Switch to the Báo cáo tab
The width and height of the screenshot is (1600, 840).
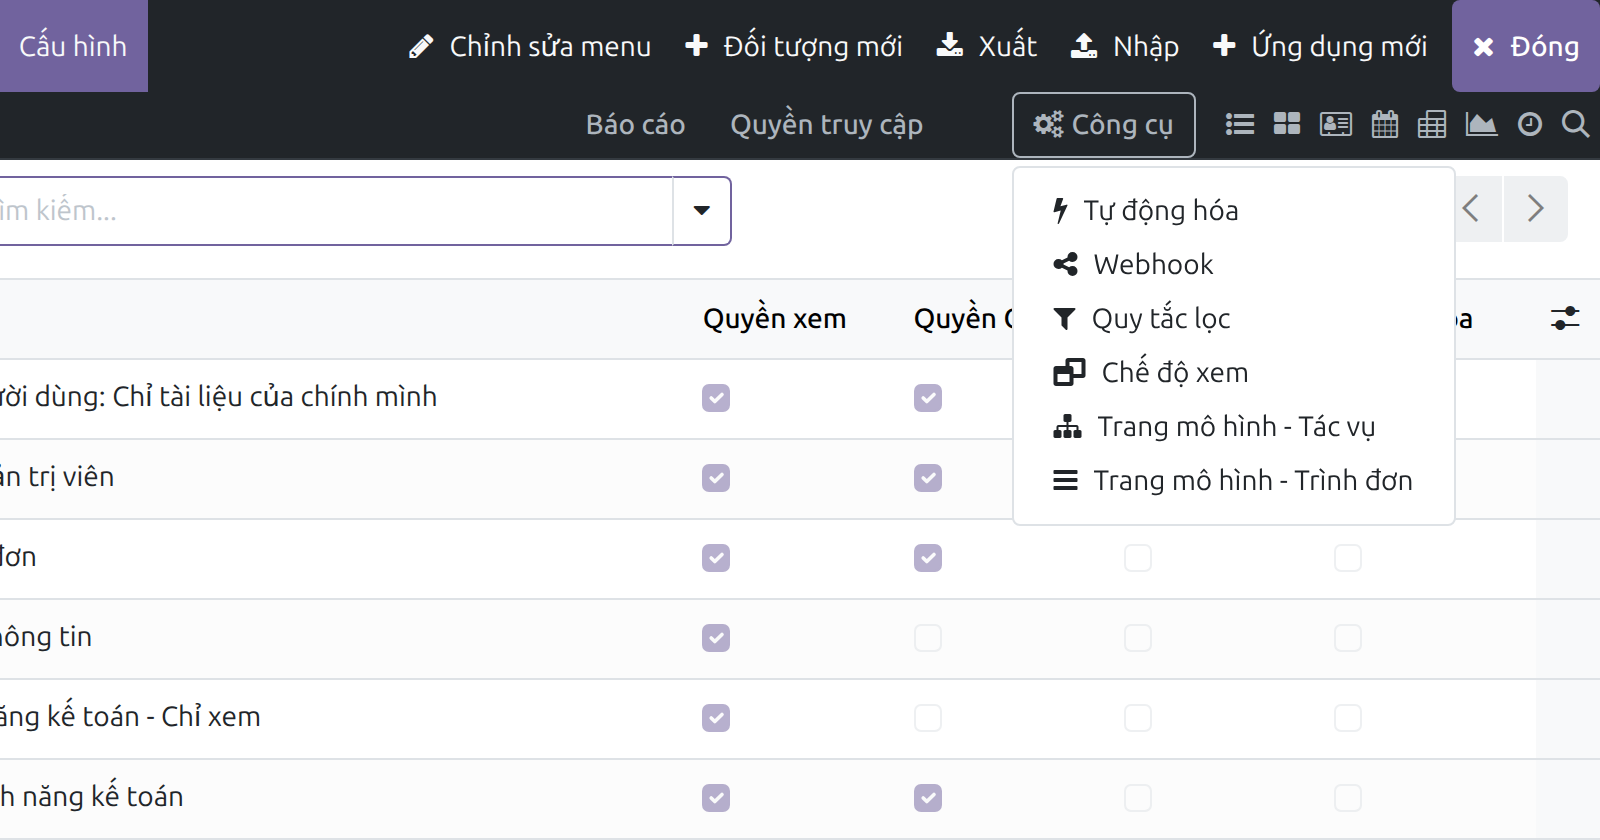(x=635, y=125)
